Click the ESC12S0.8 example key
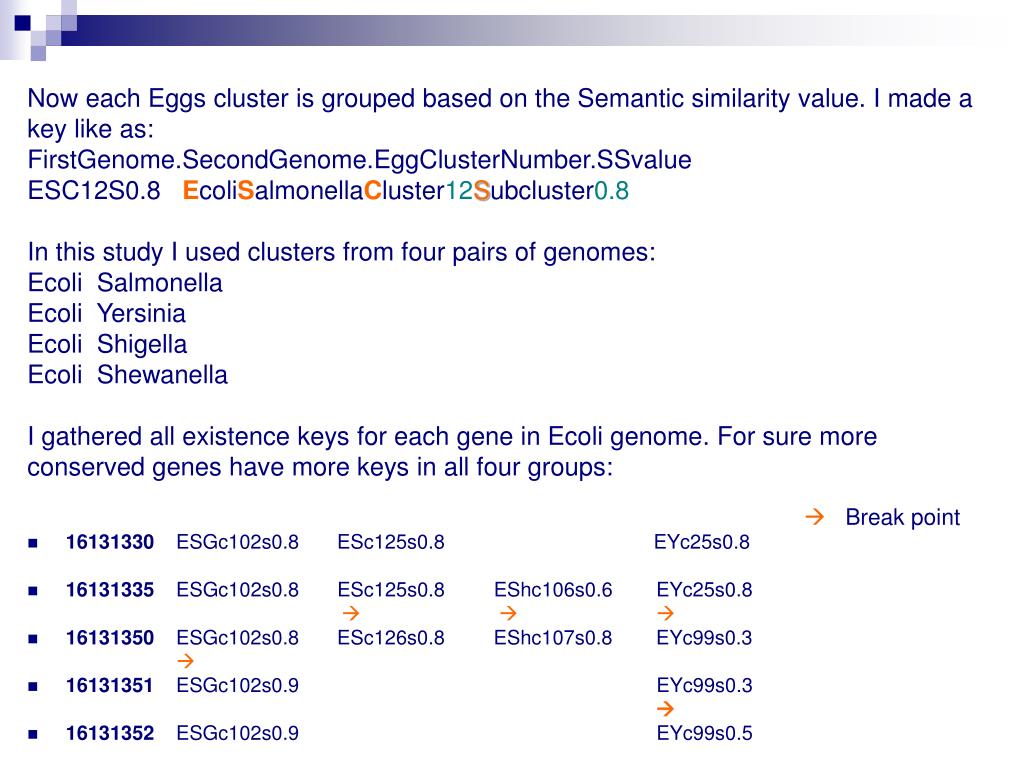The width and height of the screenshot is (1024, 768). (x=94, y=191)
